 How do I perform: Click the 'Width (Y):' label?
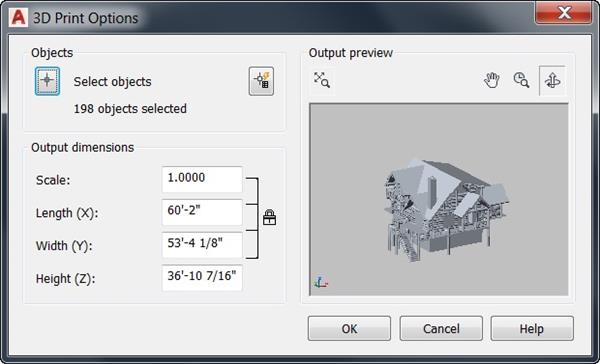point(64,246)
